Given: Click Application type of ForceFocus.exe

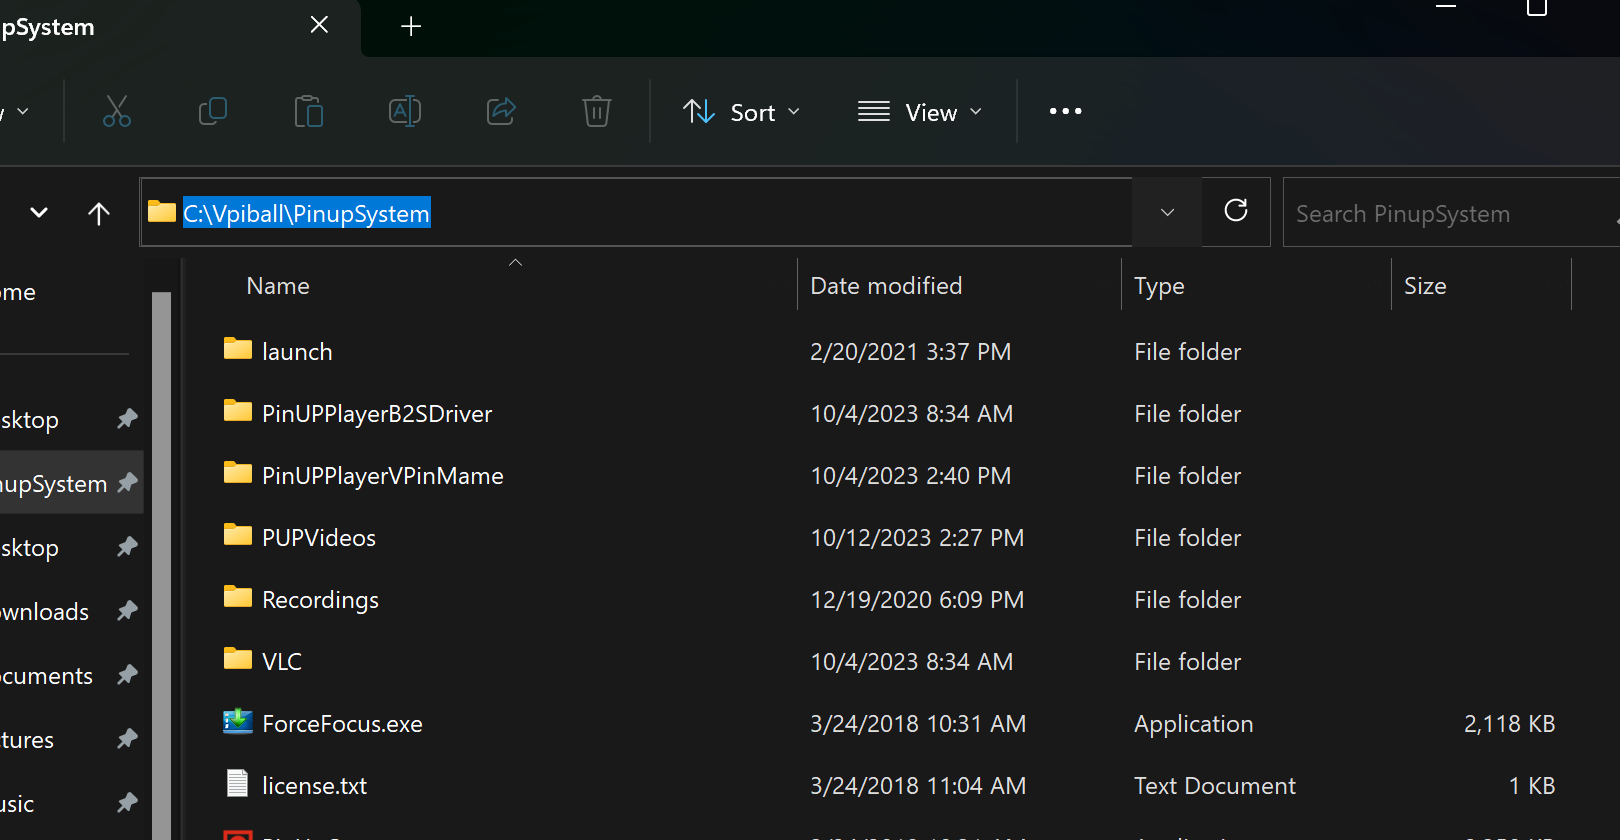Looking at the screenshot, I should click(1194, 724).
